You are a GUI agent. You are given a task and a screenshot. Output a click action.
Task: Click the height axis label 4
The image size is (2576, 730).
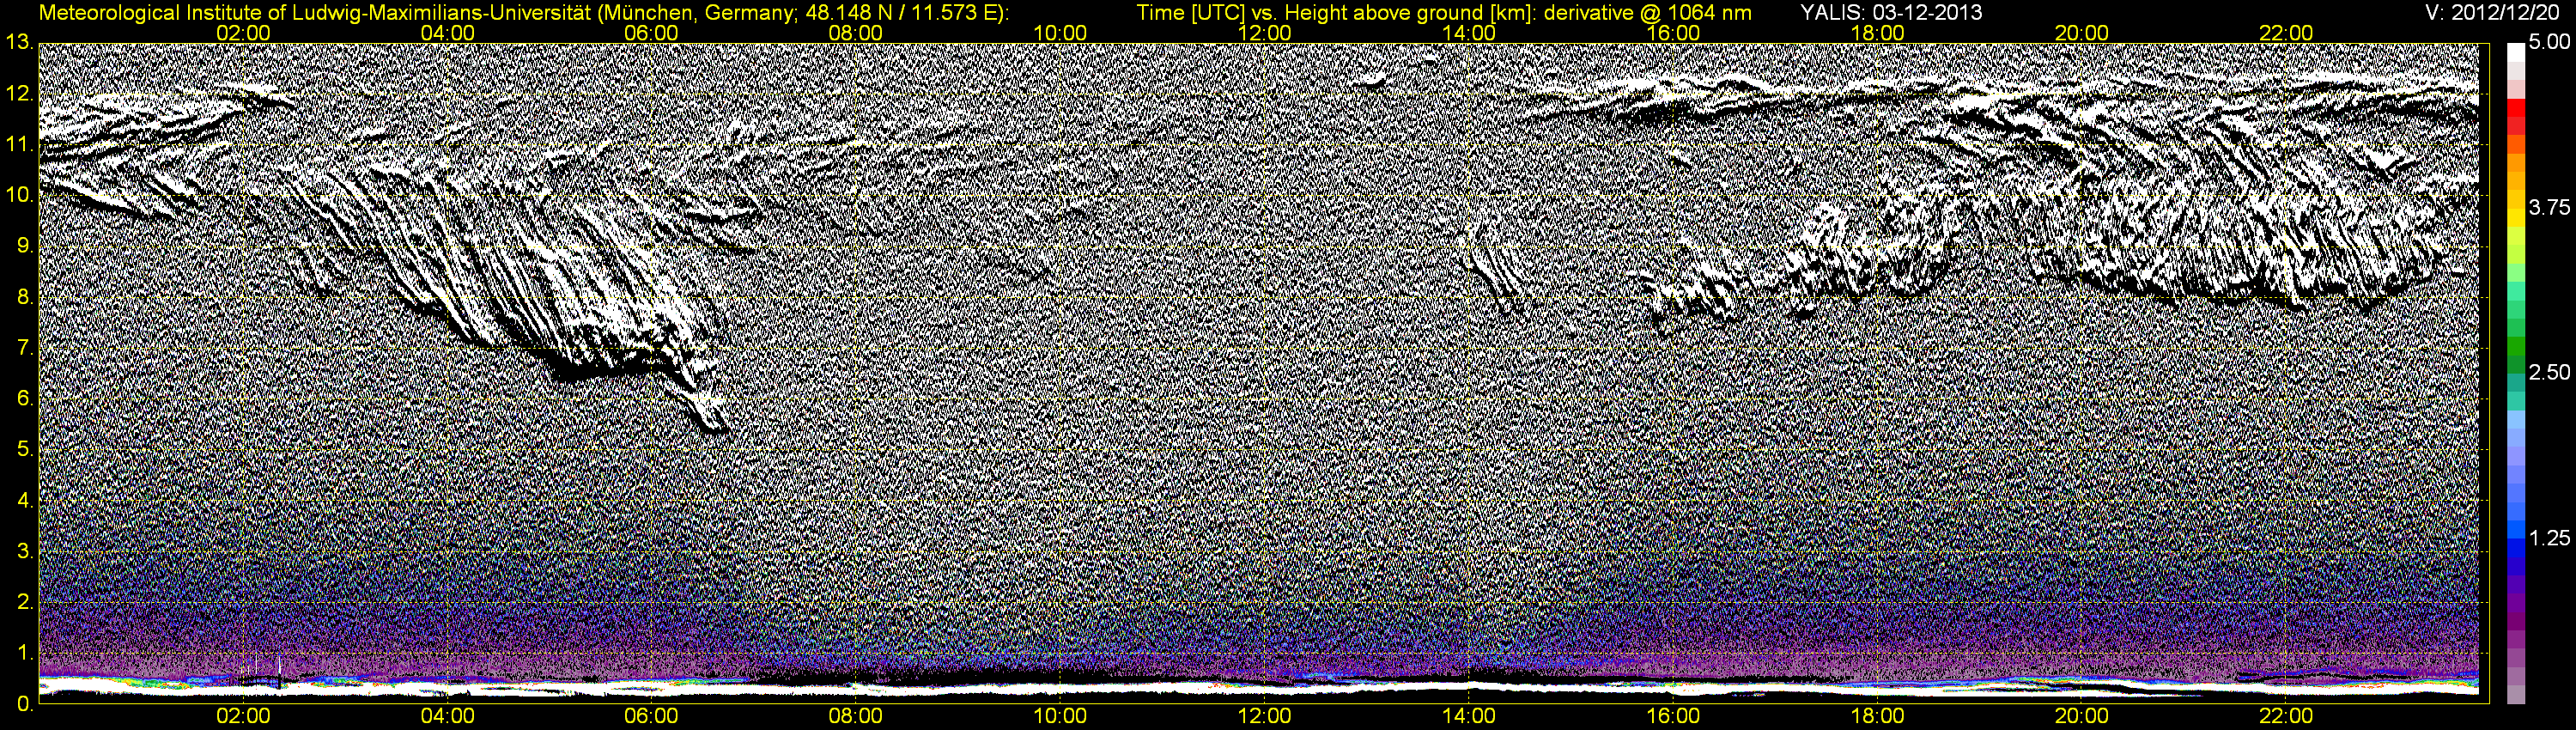(x=24, y=501)
